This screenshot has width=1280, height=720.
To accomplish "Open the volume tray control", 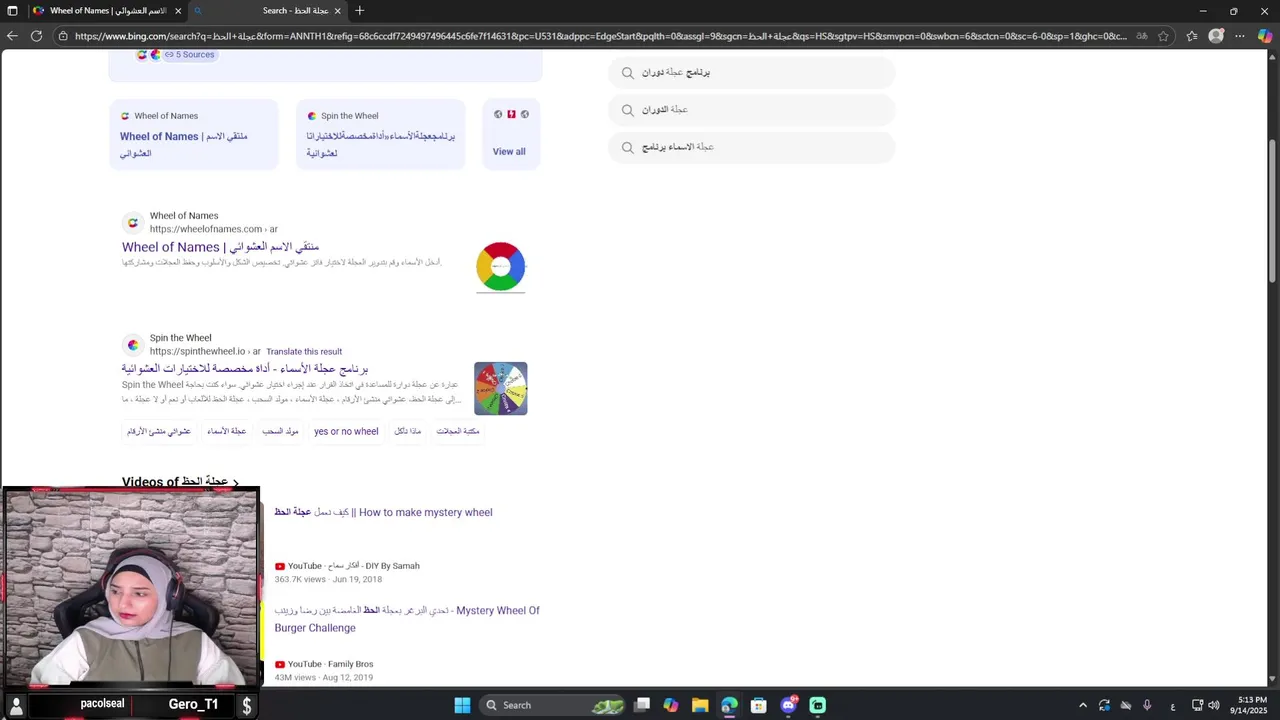I will click(1213, 705).
